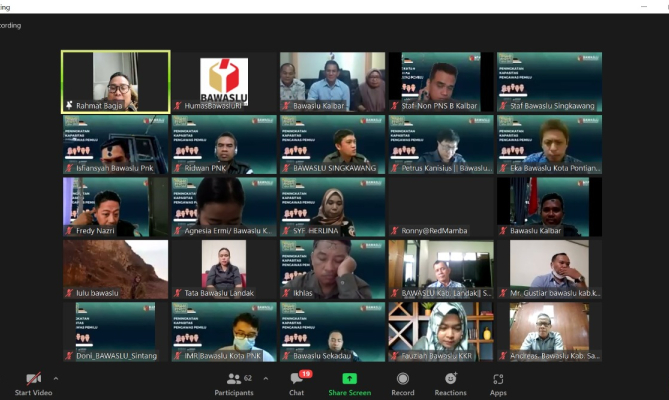669x400 pixels.
Task: Click the Ikhlas participant video
Action: 332,268
